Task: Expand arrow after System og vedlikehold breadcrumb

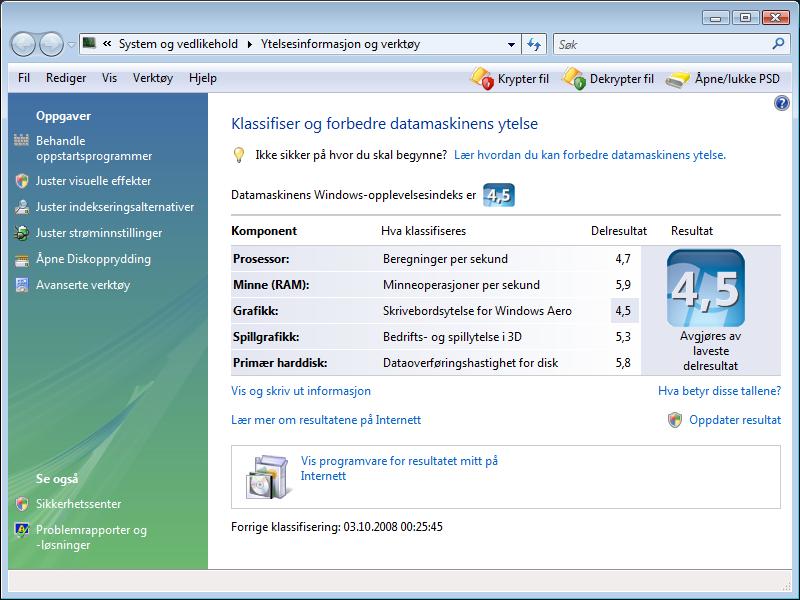Action: click(x=249, y=44)
